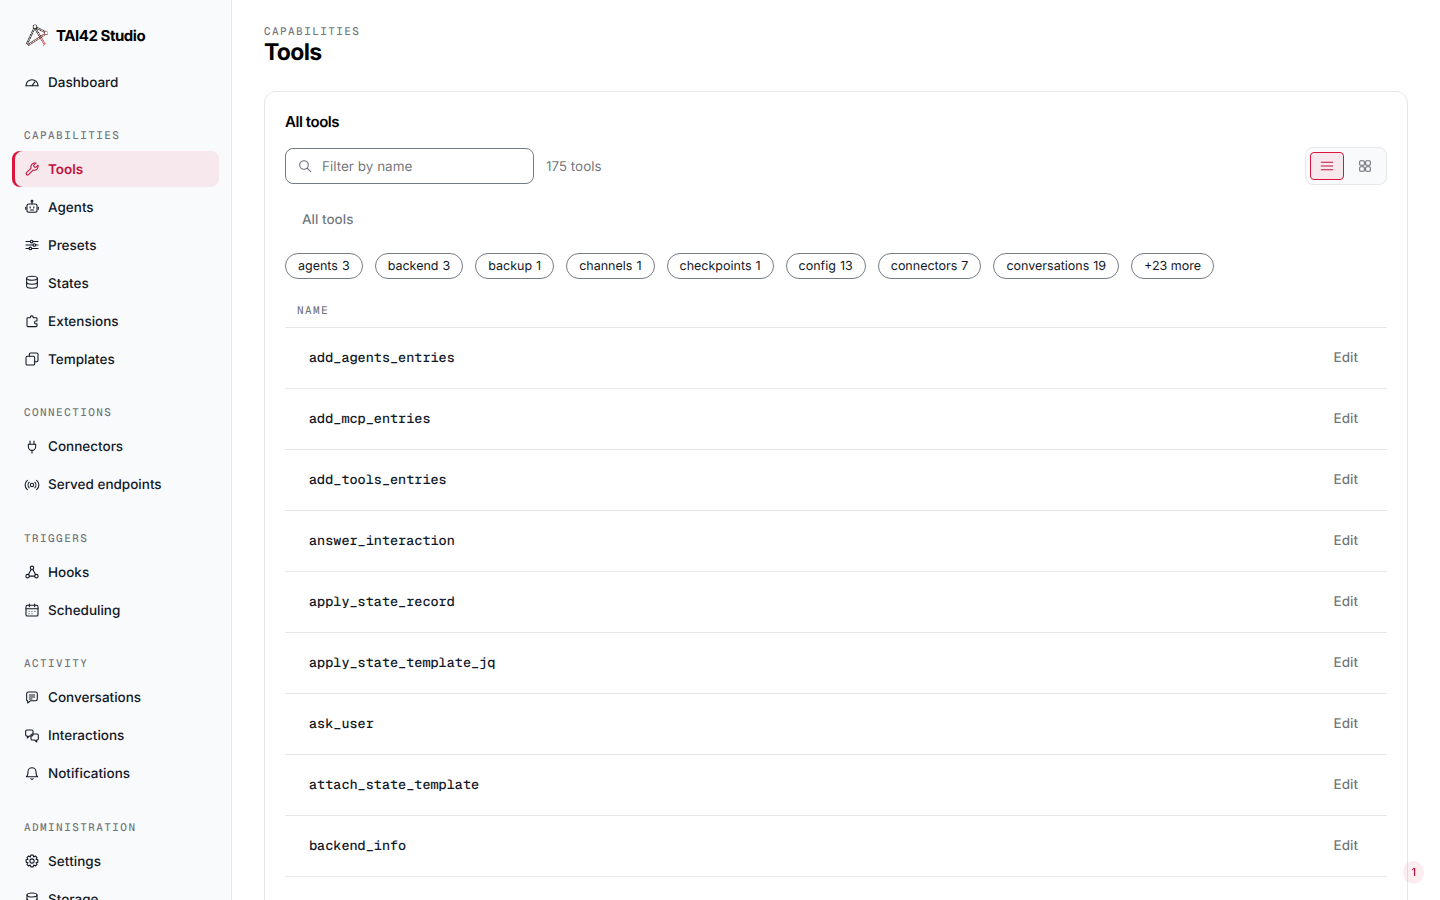1440x900 pixels.
Task: Click the Conversations chat icon
Action: 32,697
